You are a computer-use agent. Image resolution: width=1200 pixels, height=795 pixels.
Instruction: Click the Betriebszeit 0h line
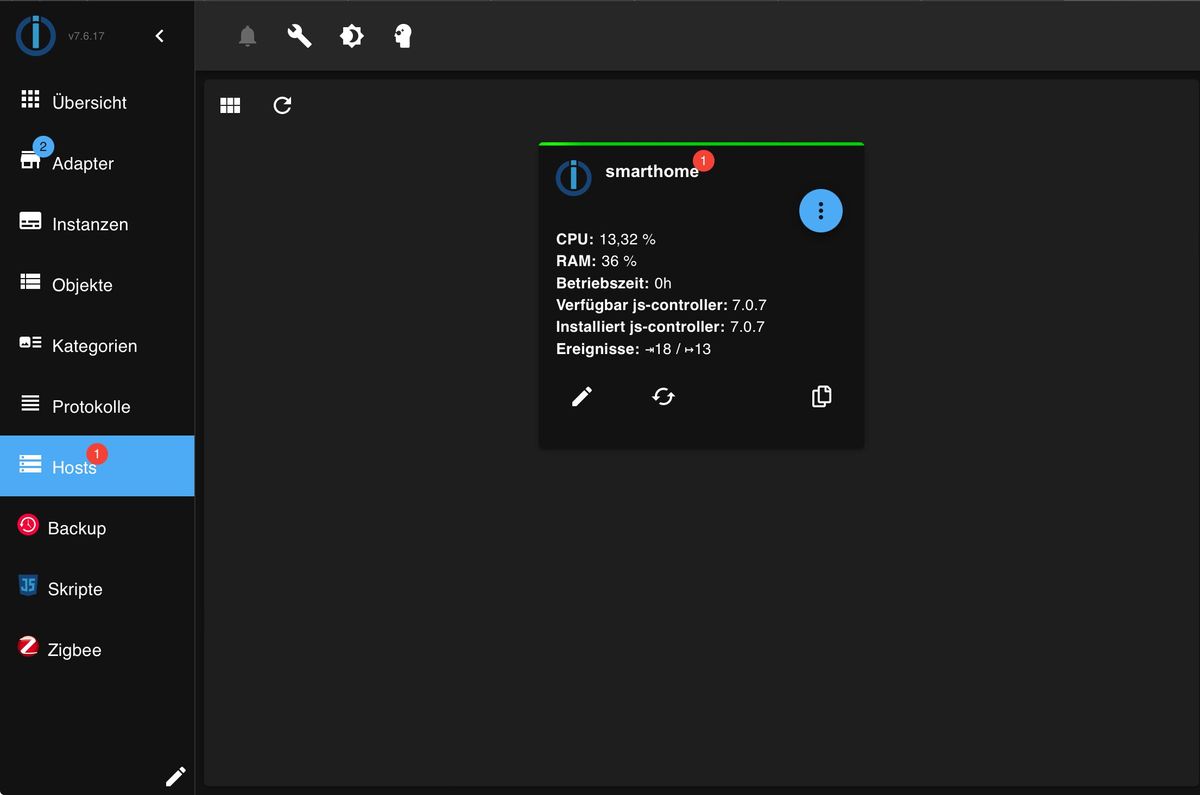pyautogui.click(x=614, y=283)
